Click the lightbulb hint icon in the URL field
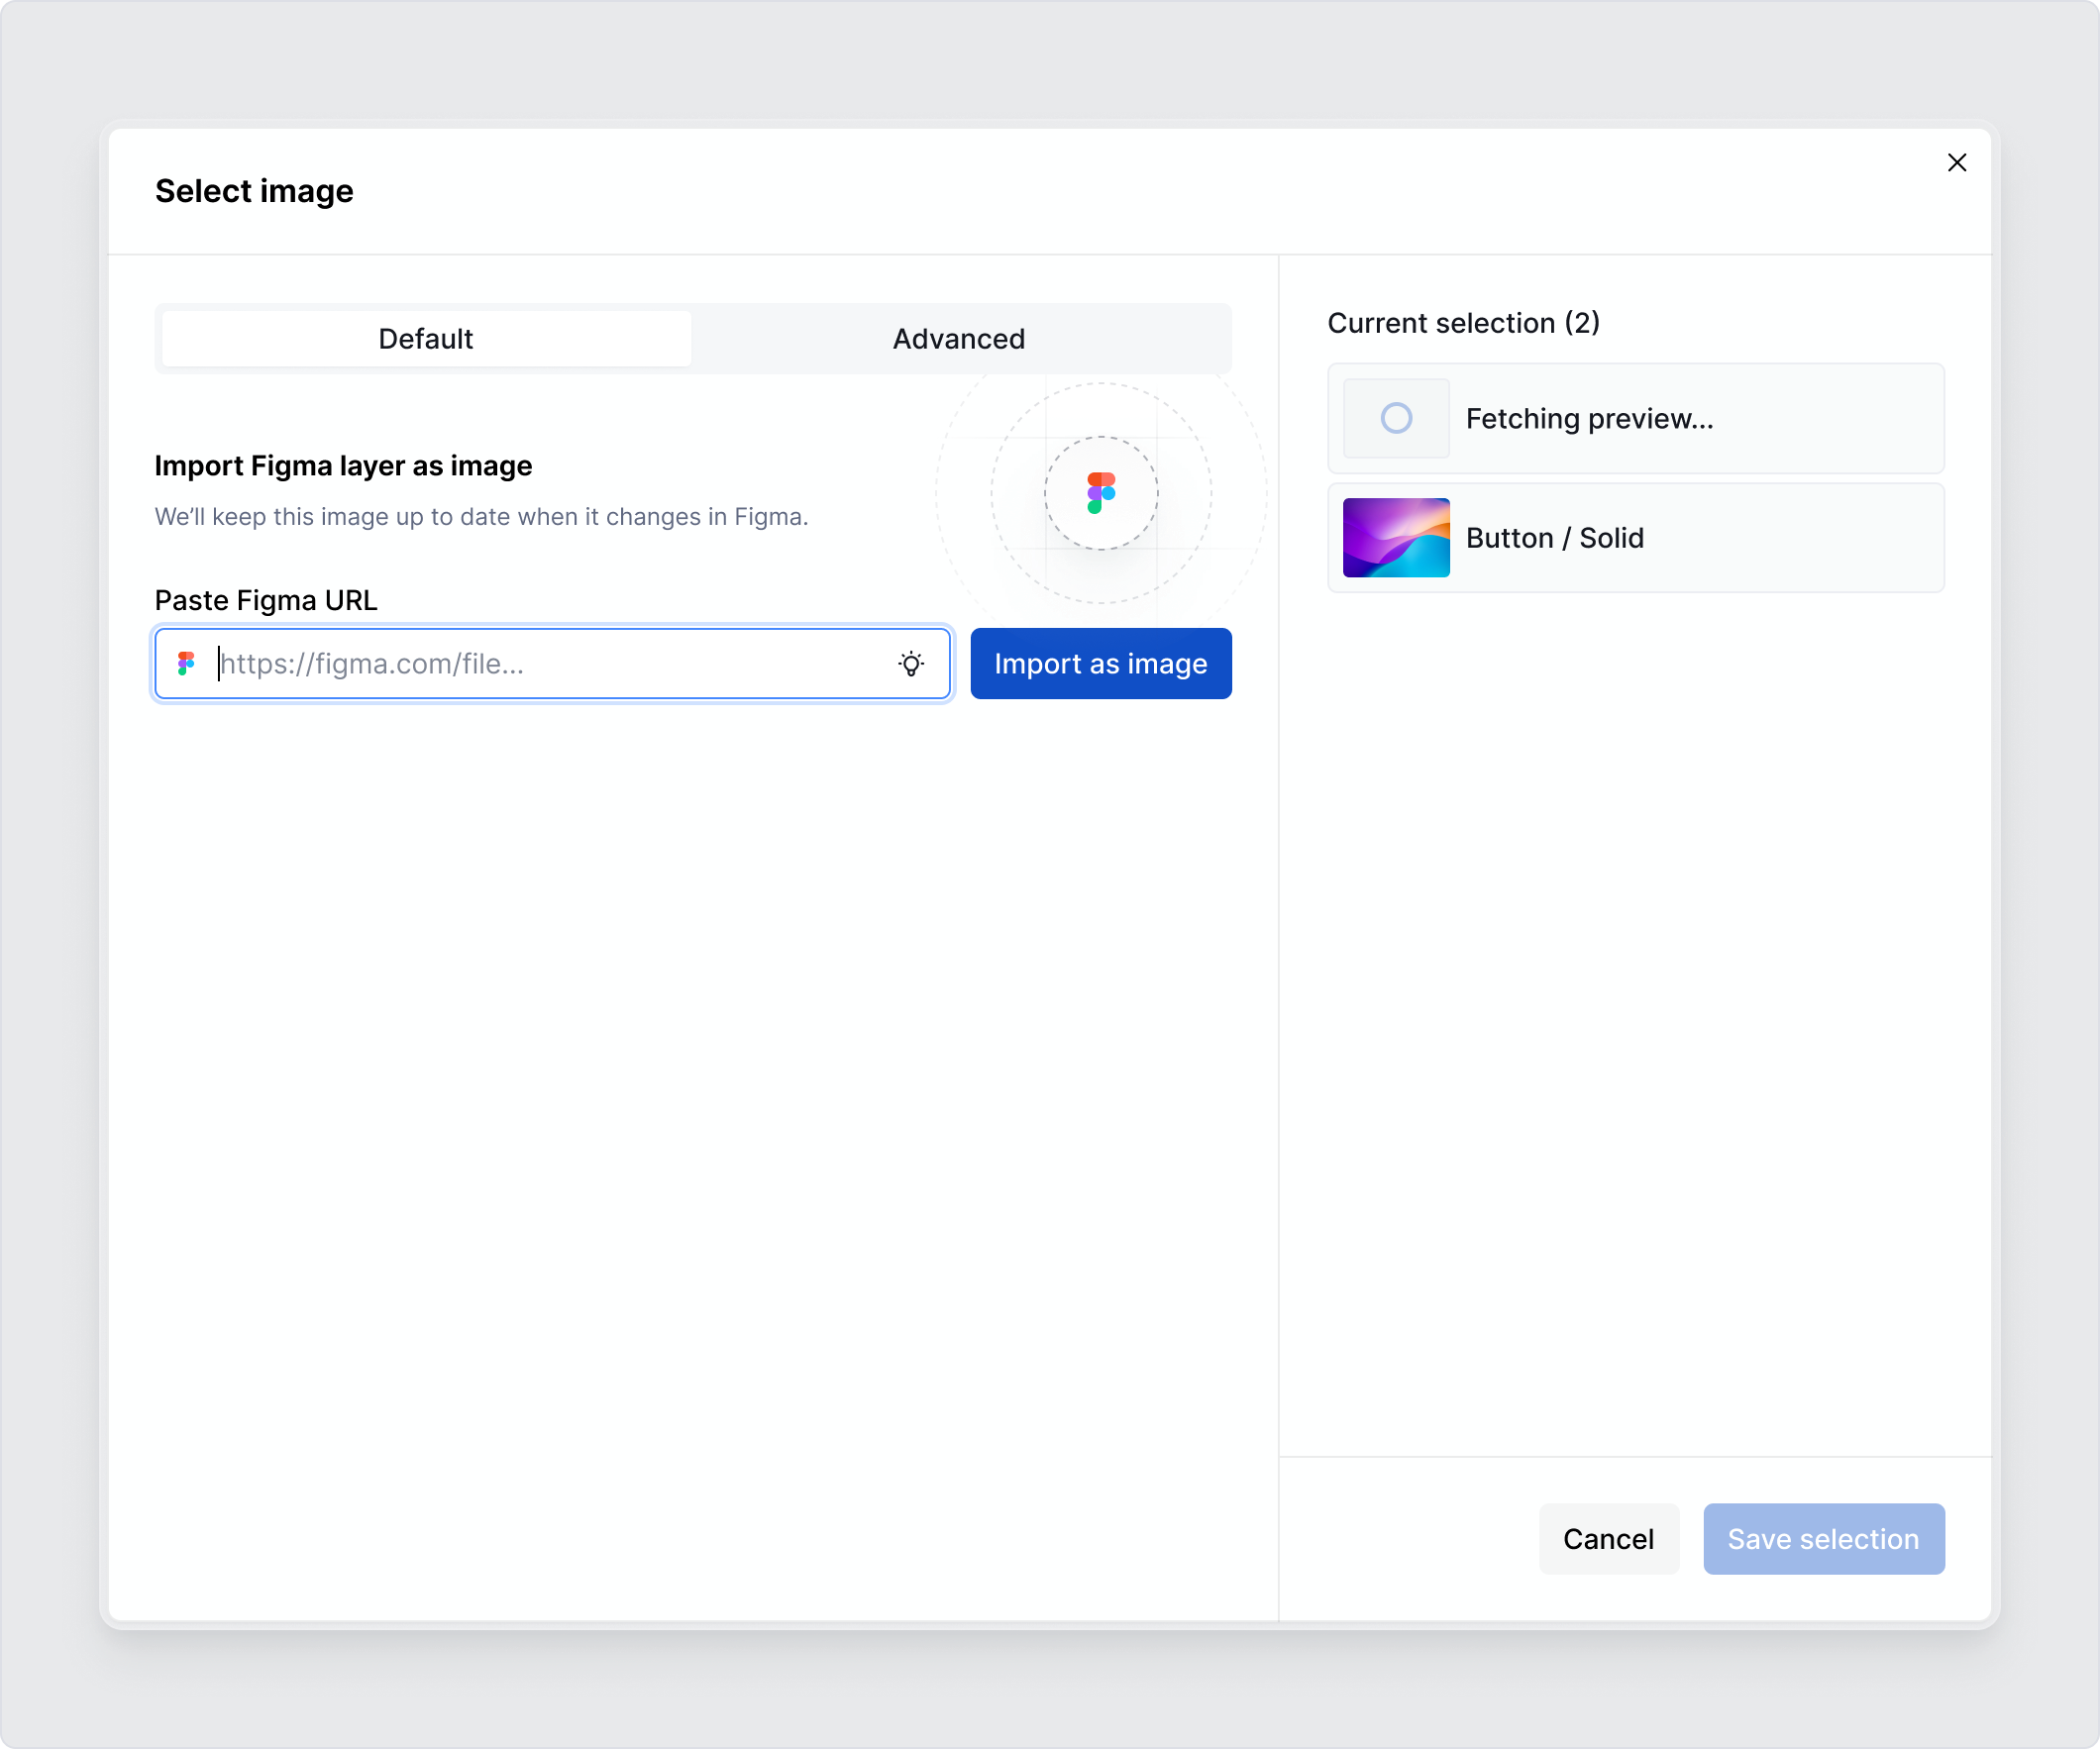Image resolution: width=2100 pixels, height=1749 pixels. click(x=911, y=663)
